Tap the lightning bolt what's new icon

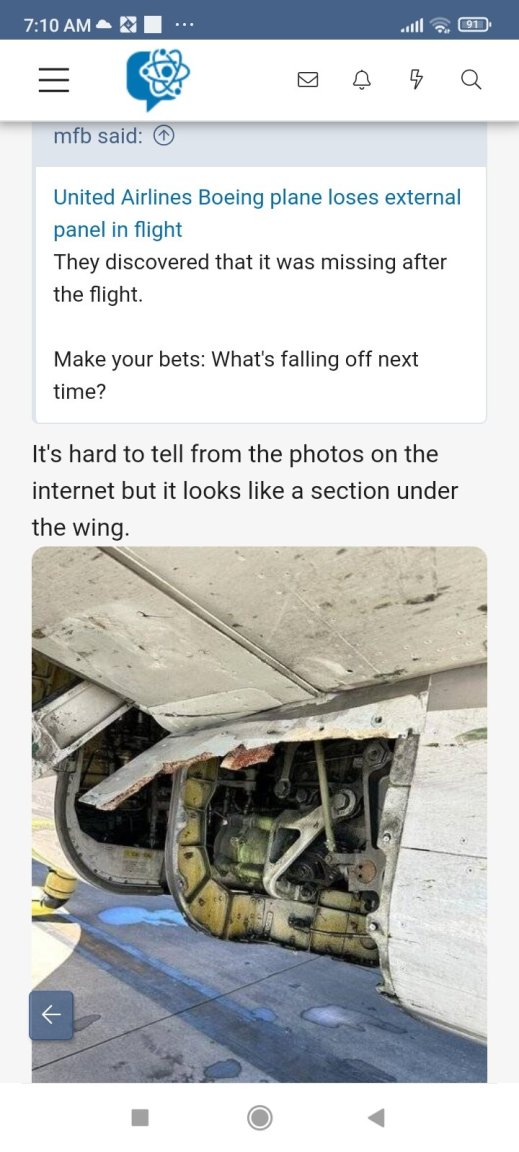click(x=417, y=79)
